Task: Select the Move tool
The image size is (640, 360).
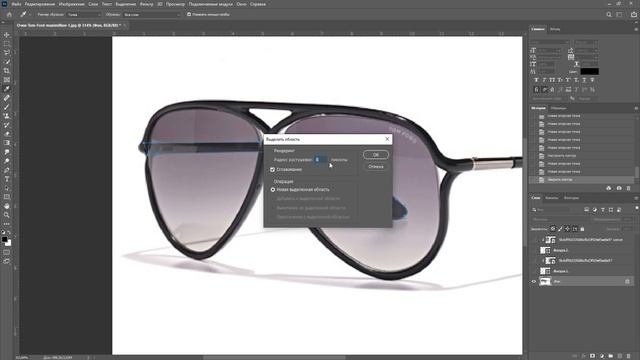Action: [x=7, y=35]
